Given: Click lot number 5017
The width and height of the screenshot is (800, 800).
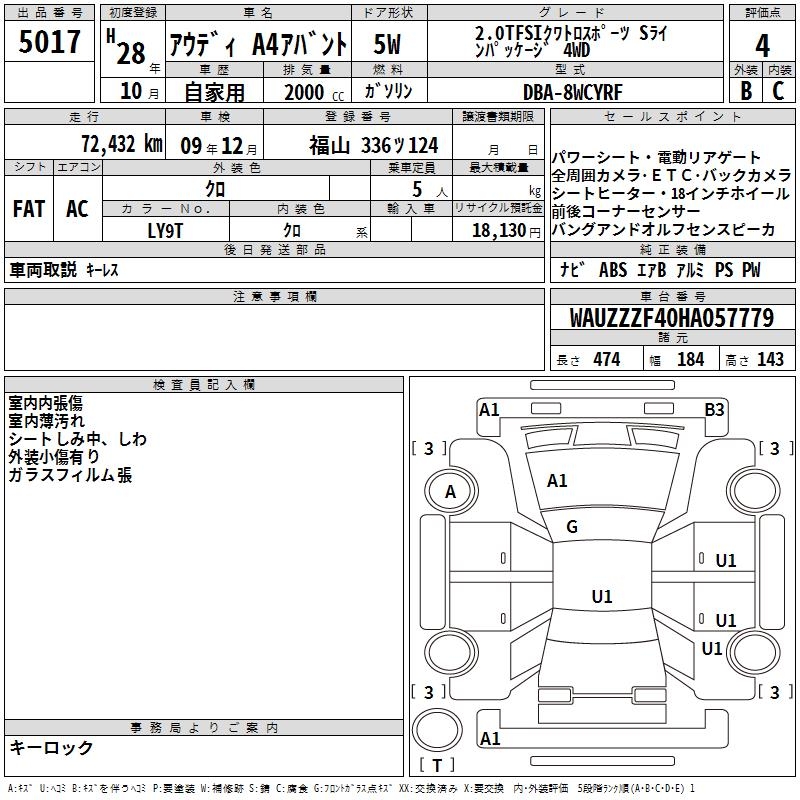Looking at the screenshot, I should coord(49,43).
